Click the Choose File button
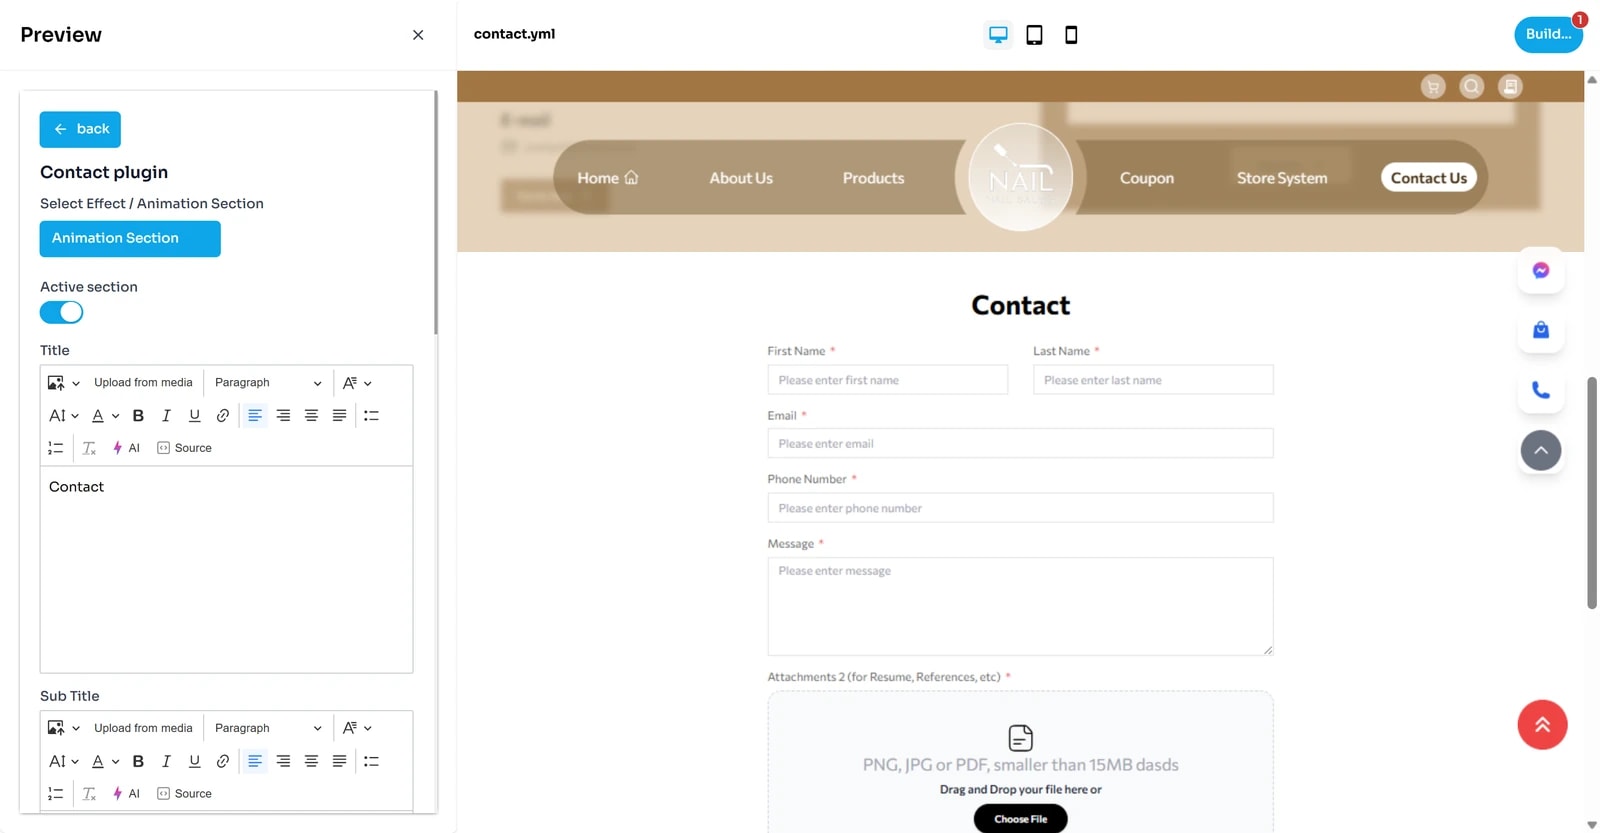1600x833 pixels. (x=1020, y=819)
